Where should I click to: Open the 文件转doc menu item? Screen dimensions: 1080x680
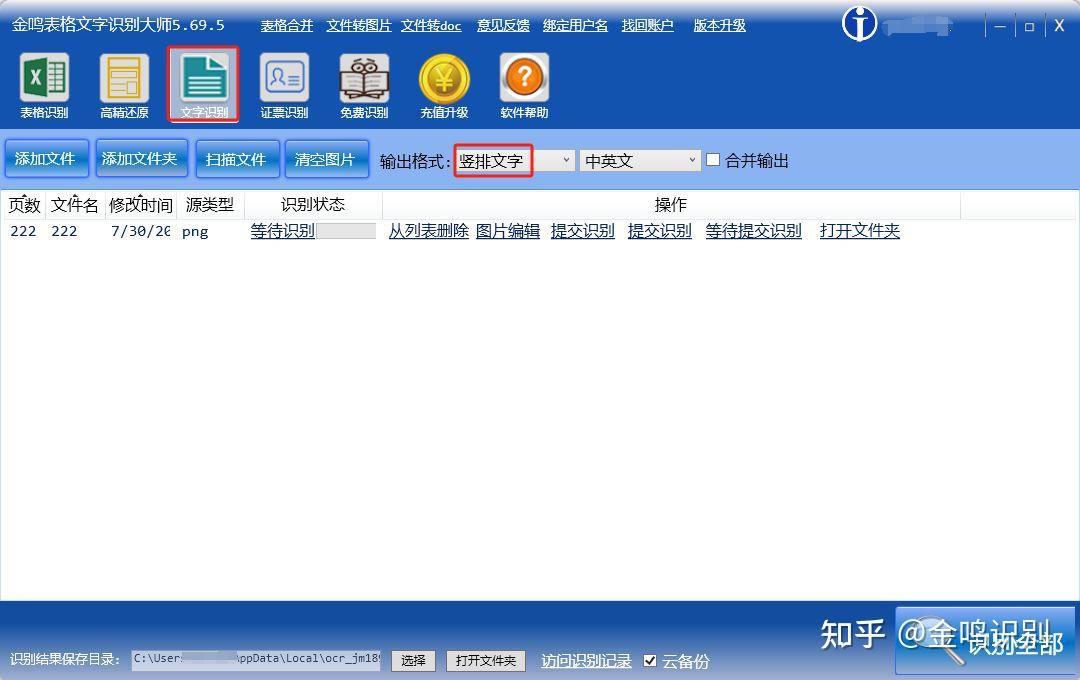tap(431, 25)
